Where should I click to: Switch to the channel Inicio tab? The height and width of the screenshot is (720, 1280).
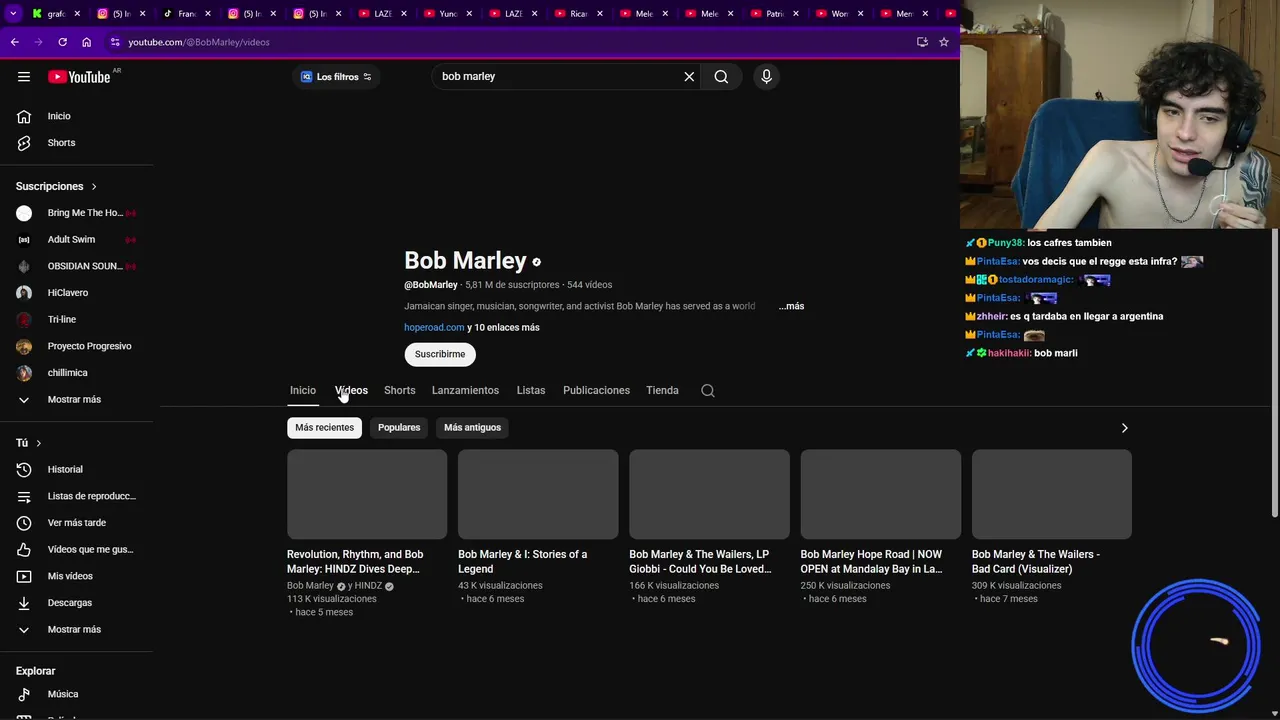[302, 391]
